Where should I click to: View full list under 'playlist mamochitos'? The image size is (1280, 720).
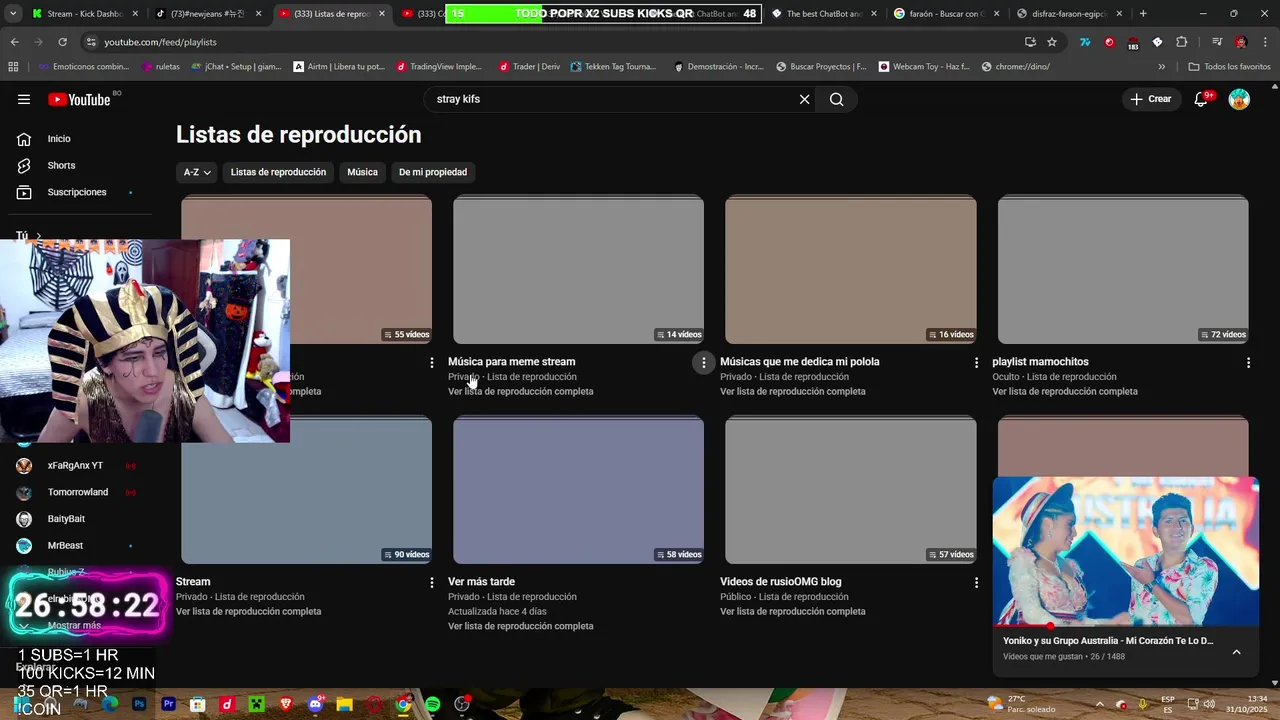(x=1065, y=392)
